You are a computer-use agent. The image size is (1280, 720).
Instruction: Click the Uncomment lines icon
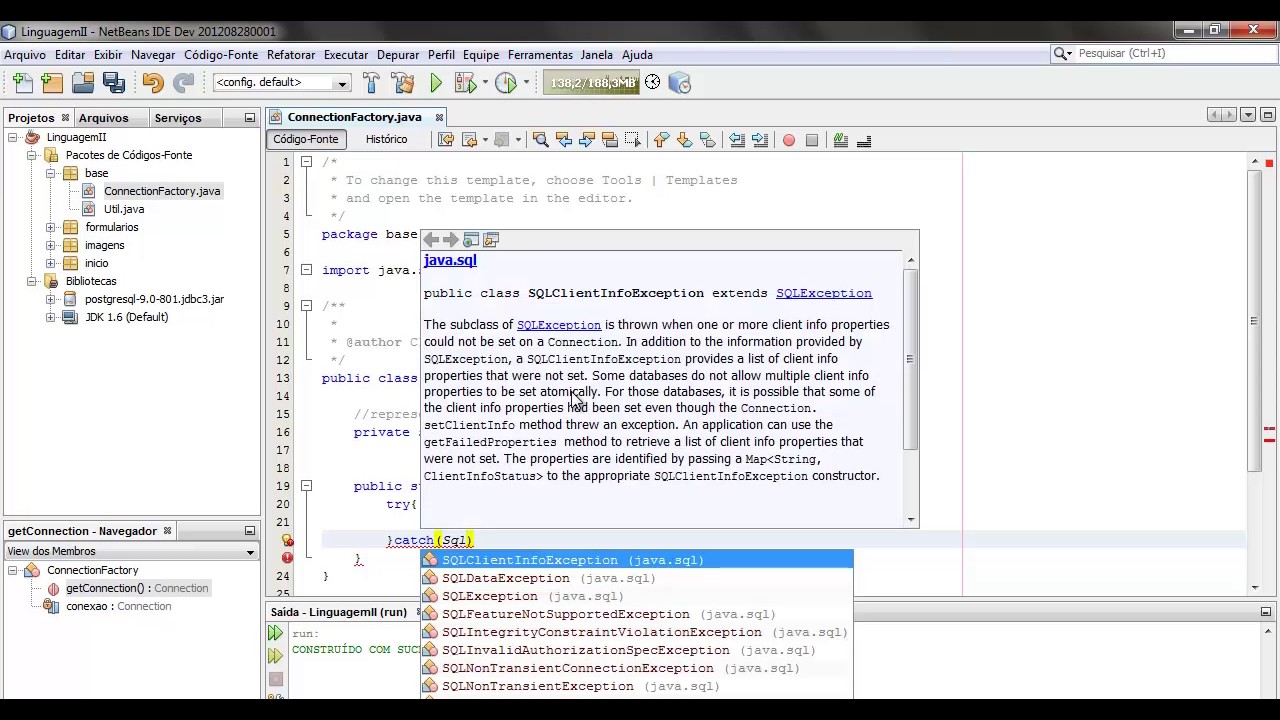[864, 140]
